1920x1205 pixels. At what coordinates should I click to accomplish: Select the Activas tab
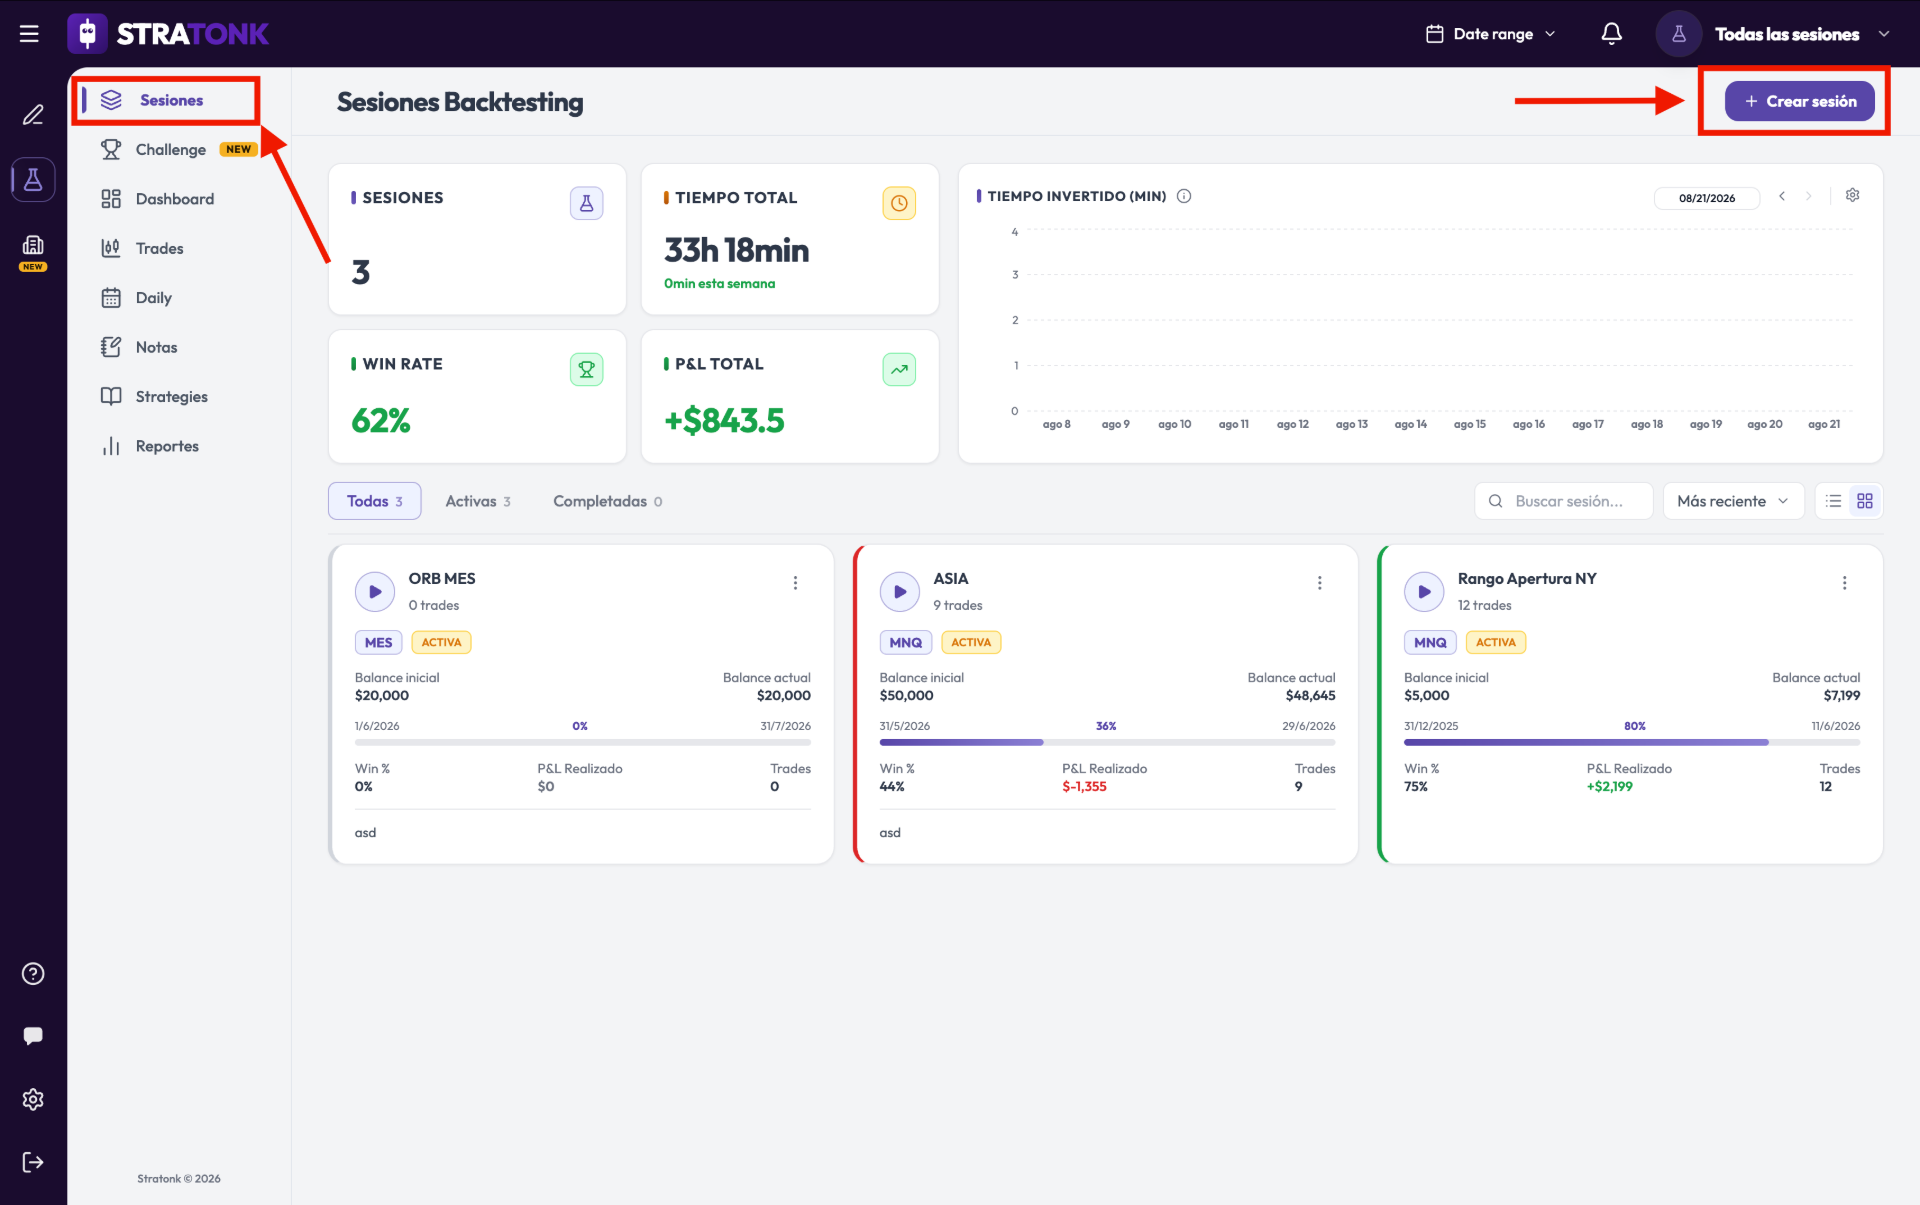478,501
